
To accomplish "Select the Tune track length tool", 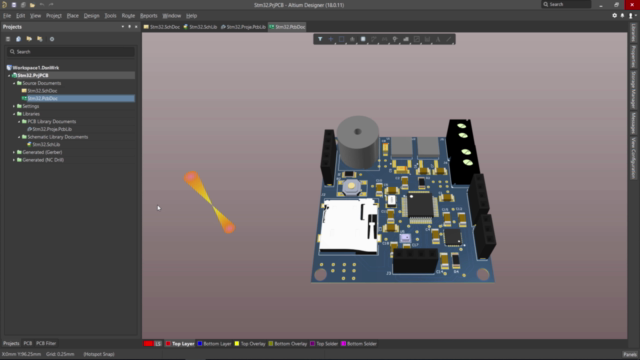I will pyautogui.click(x=384, y=39).
